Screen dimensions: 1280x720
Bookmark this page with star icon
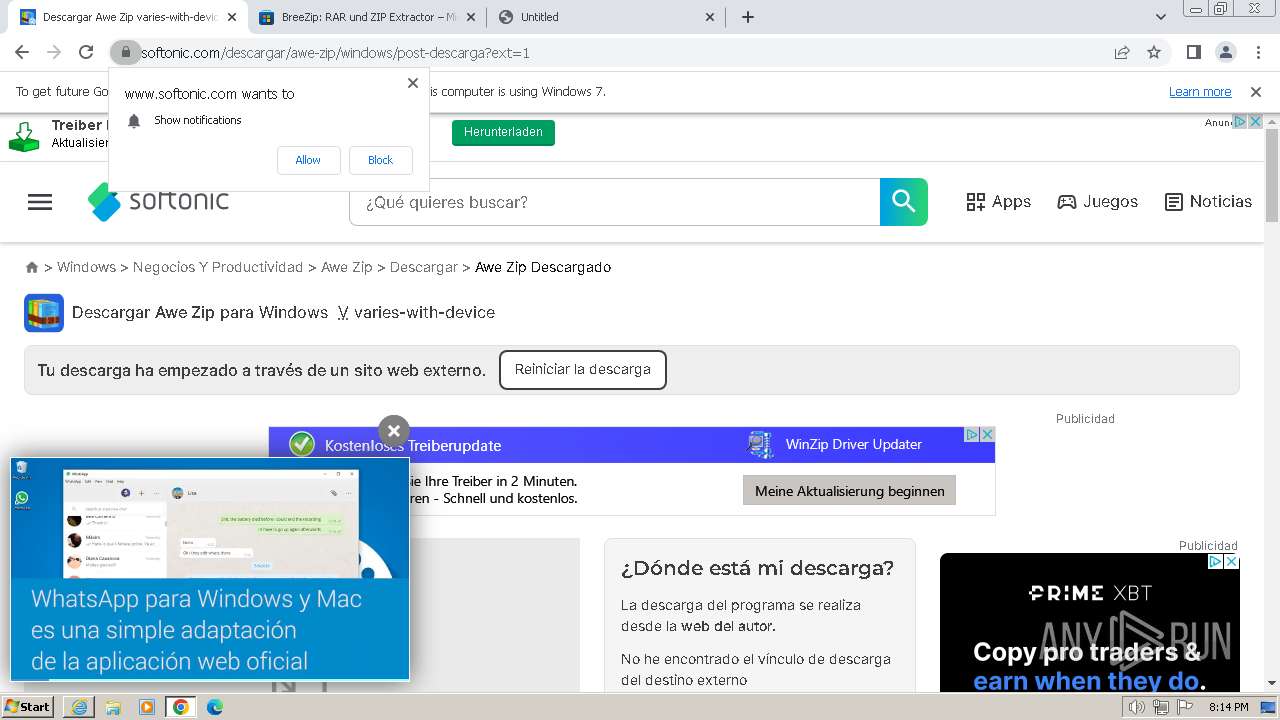point(1154,52)
